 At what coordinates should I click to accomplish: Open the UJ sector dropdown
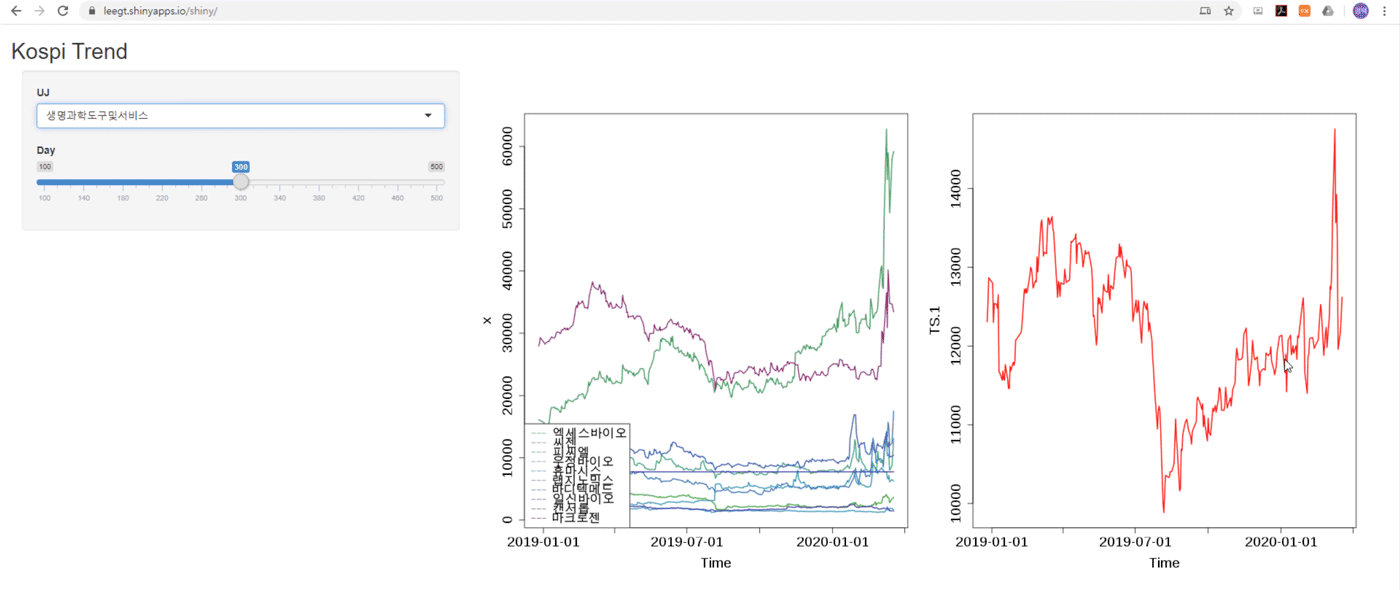(241, 115)
